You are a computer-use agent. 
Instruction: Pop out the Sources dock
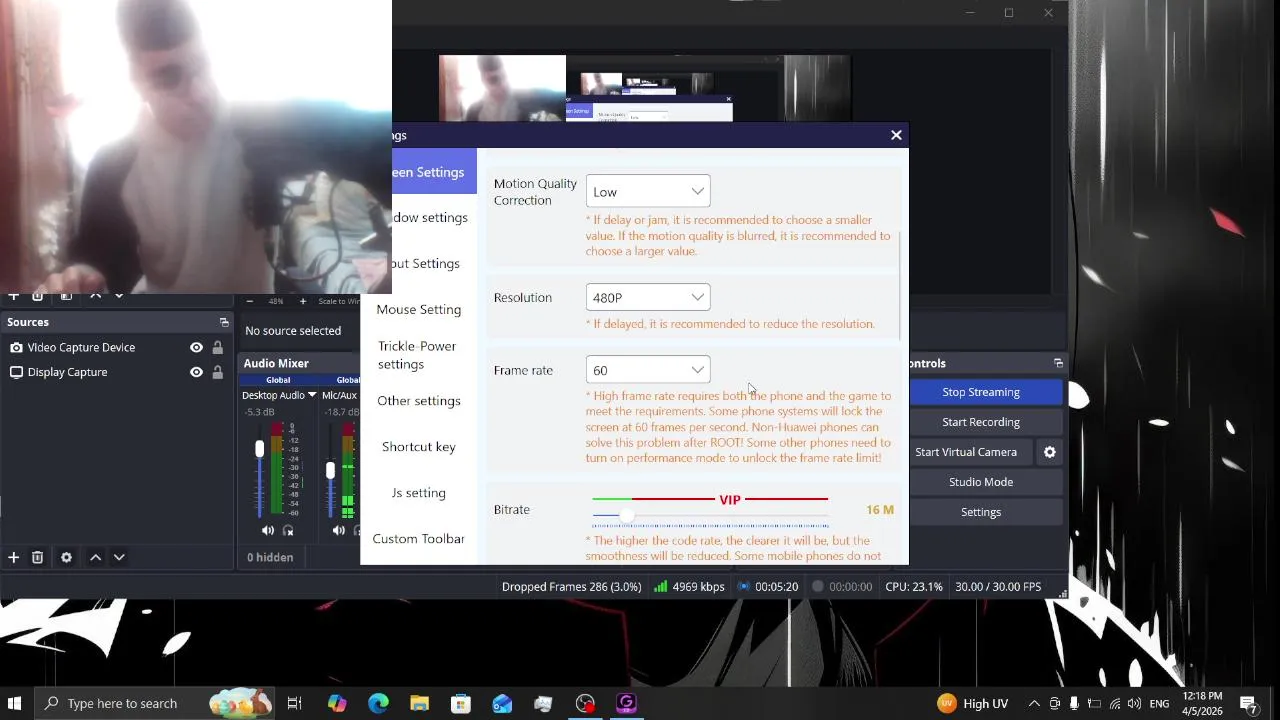224,322
